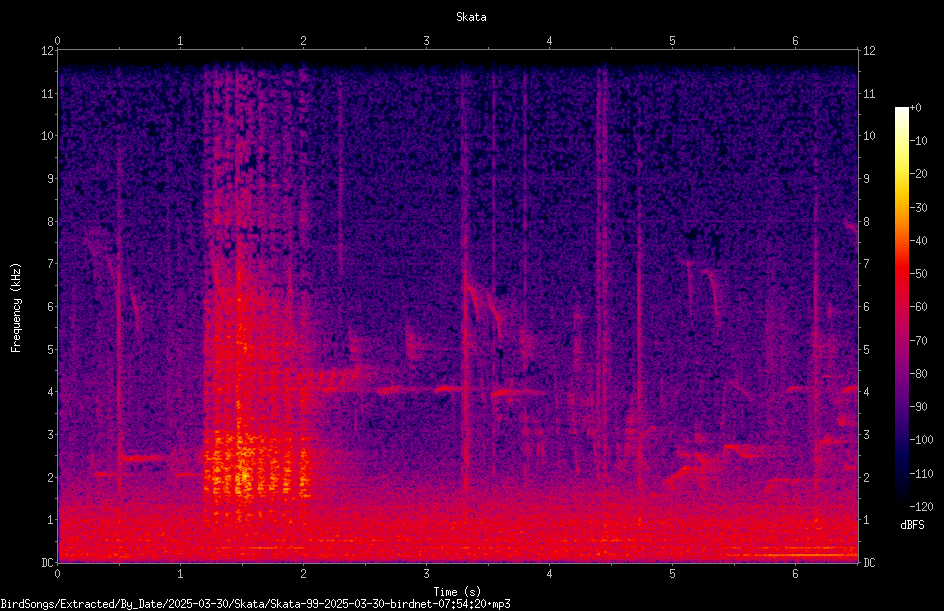944x611 pixels.
Task: Click the Skata title above the spectrogram
Action: [x=471, y=17]
